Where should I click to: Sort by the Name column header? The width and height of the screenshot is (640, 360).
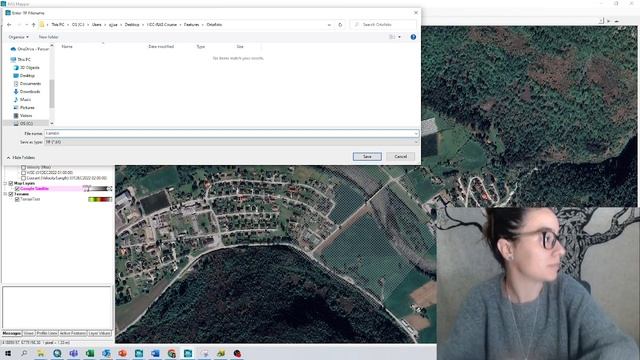(67, 47)
